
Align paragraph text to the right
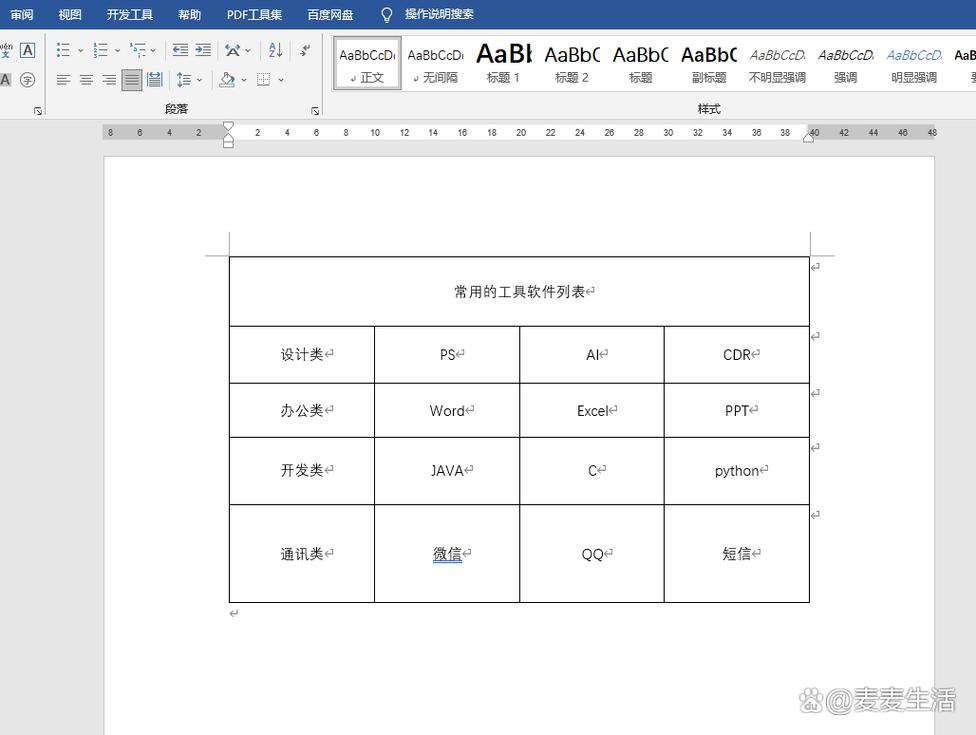[109, 80]
